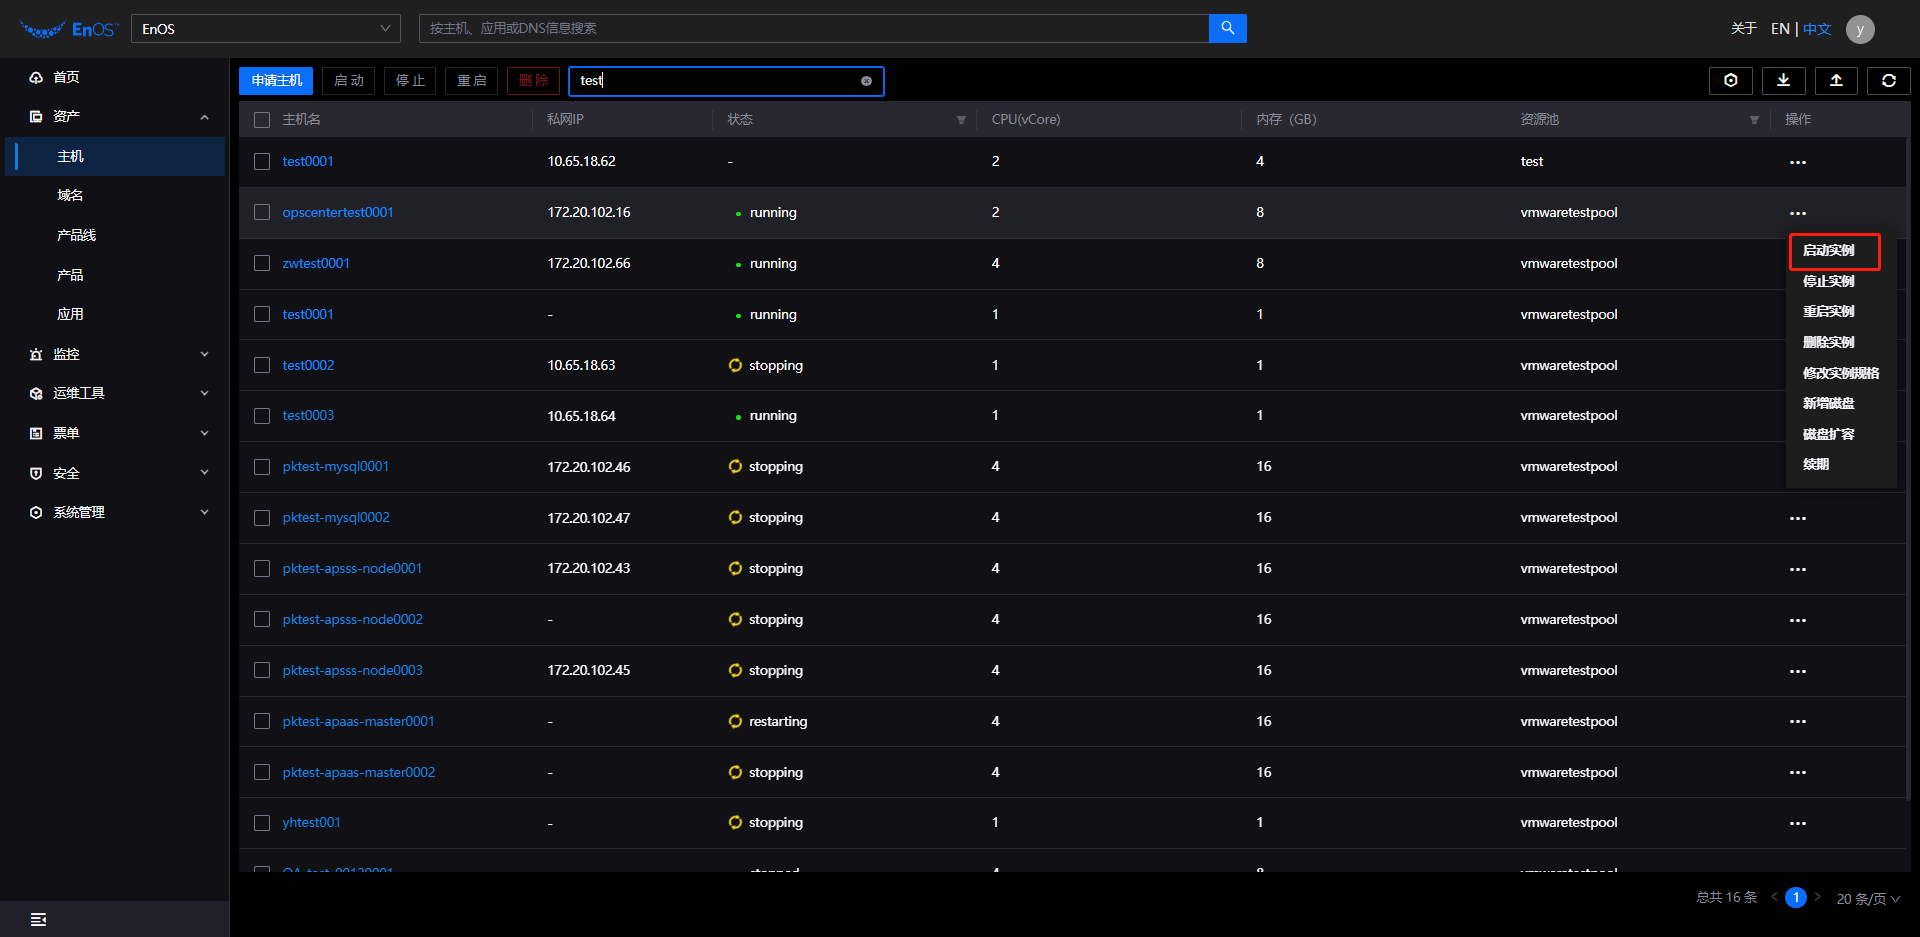This screenshot has width=1920, height=937.
Task: Go to next page arrow
Action: (1817, 897)
